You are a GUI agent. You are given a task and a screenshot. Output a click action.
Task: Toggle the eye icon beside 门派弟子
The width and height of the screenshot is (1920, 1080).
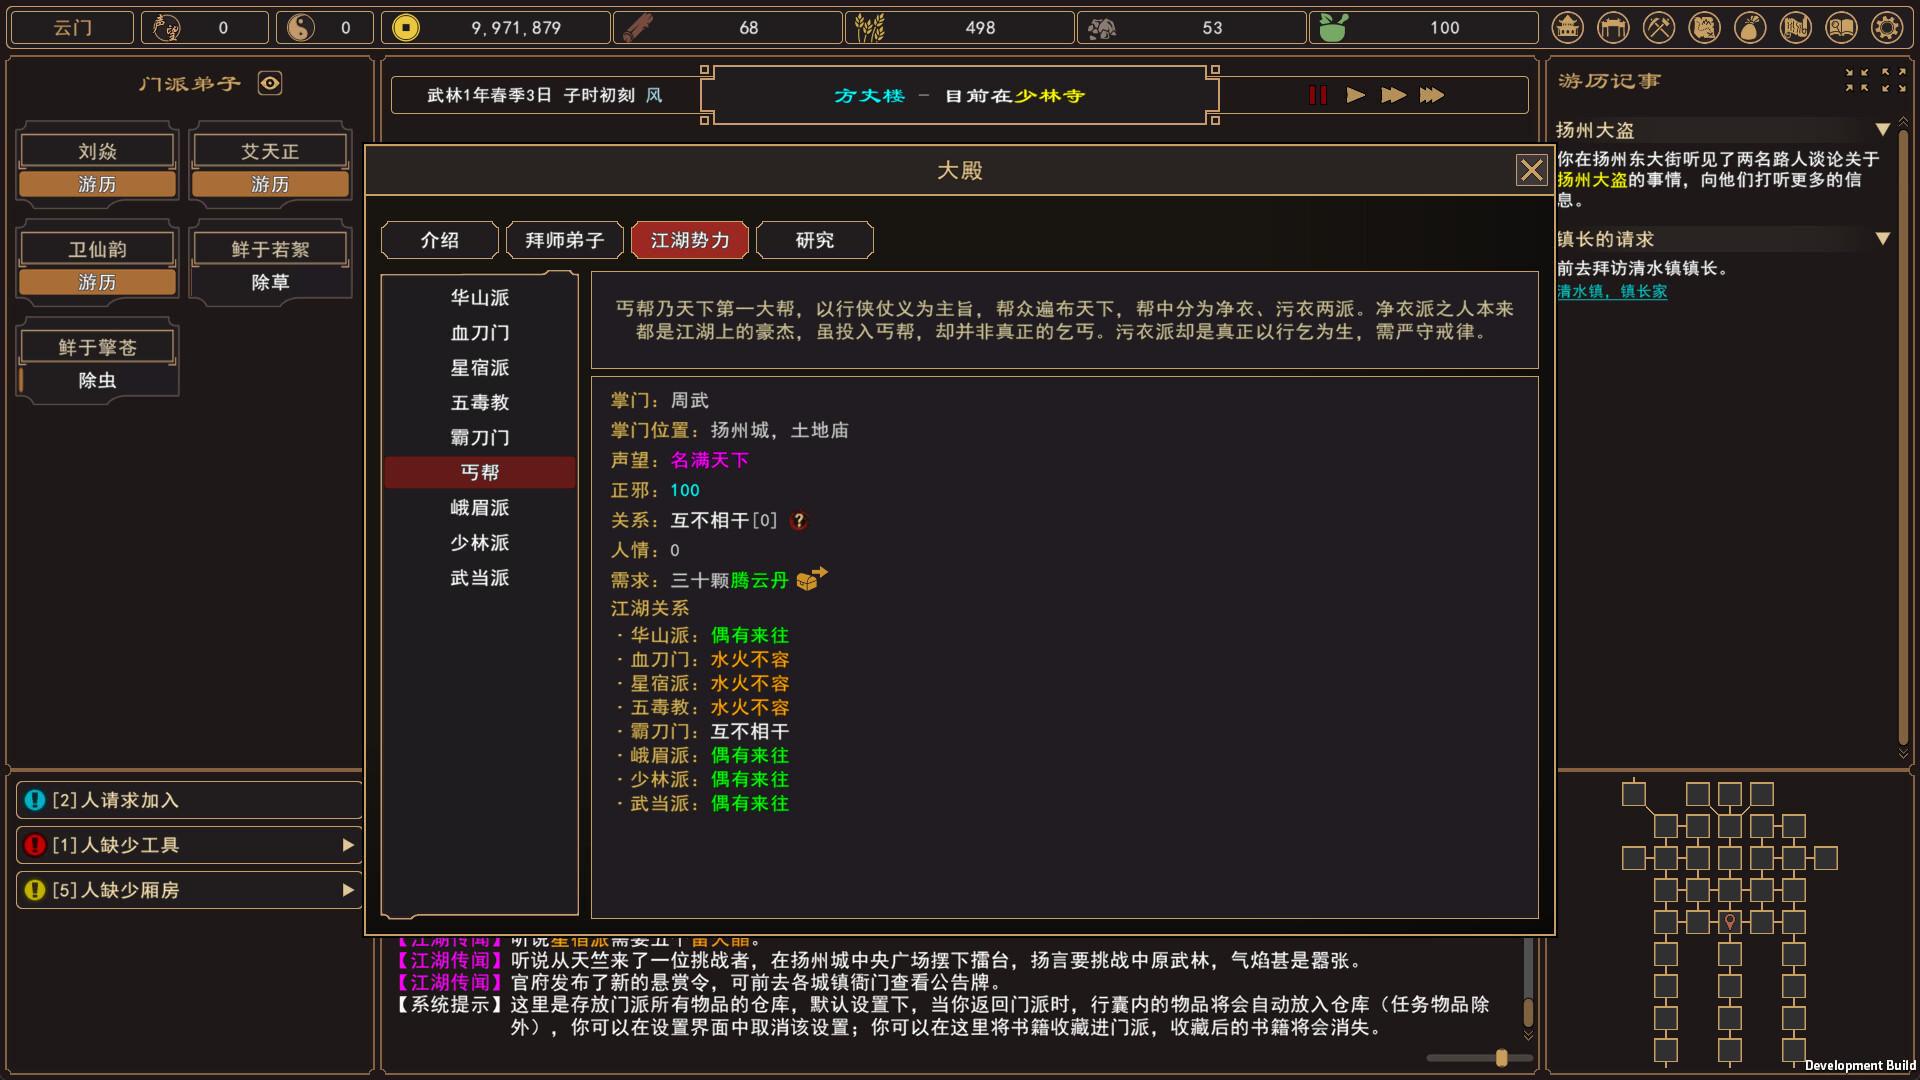(269, 84)
